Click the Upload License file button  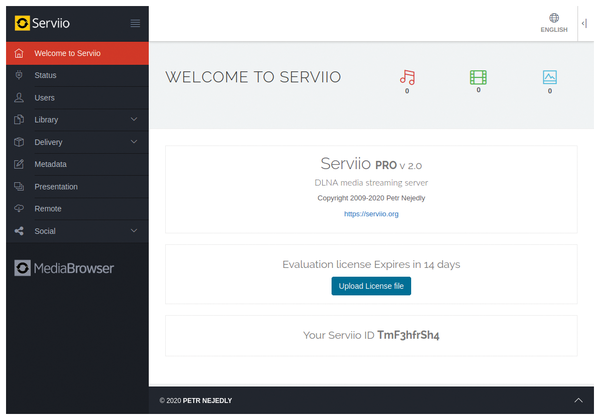point(371,286)
